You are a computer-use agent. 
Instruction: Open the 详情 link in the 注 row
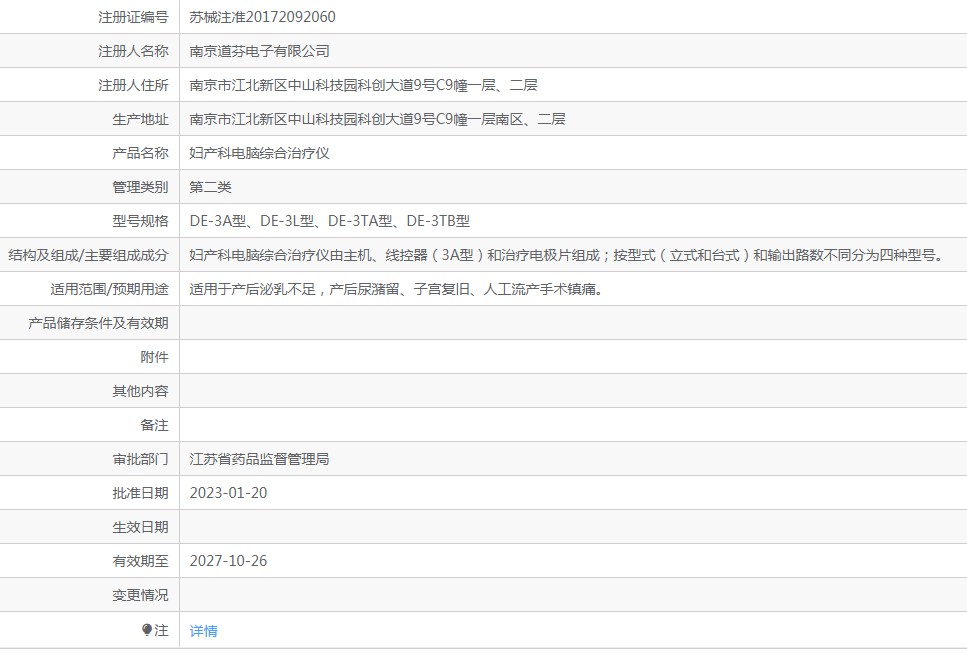204,630
